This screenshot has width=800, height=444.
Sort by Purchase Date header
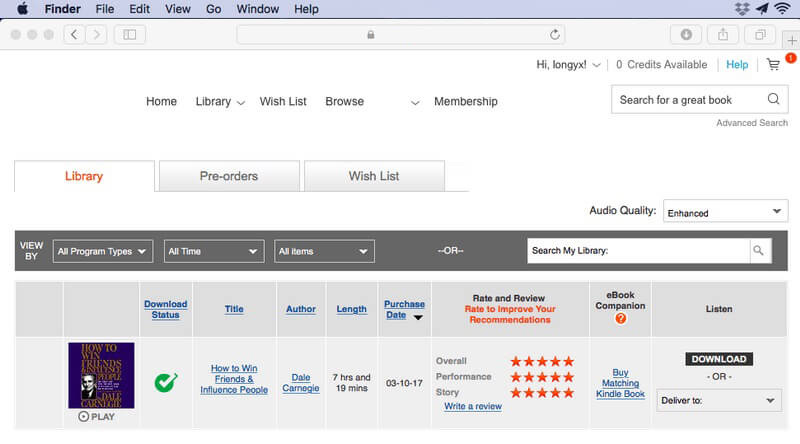pyautogui.click(x=404, y=309)
